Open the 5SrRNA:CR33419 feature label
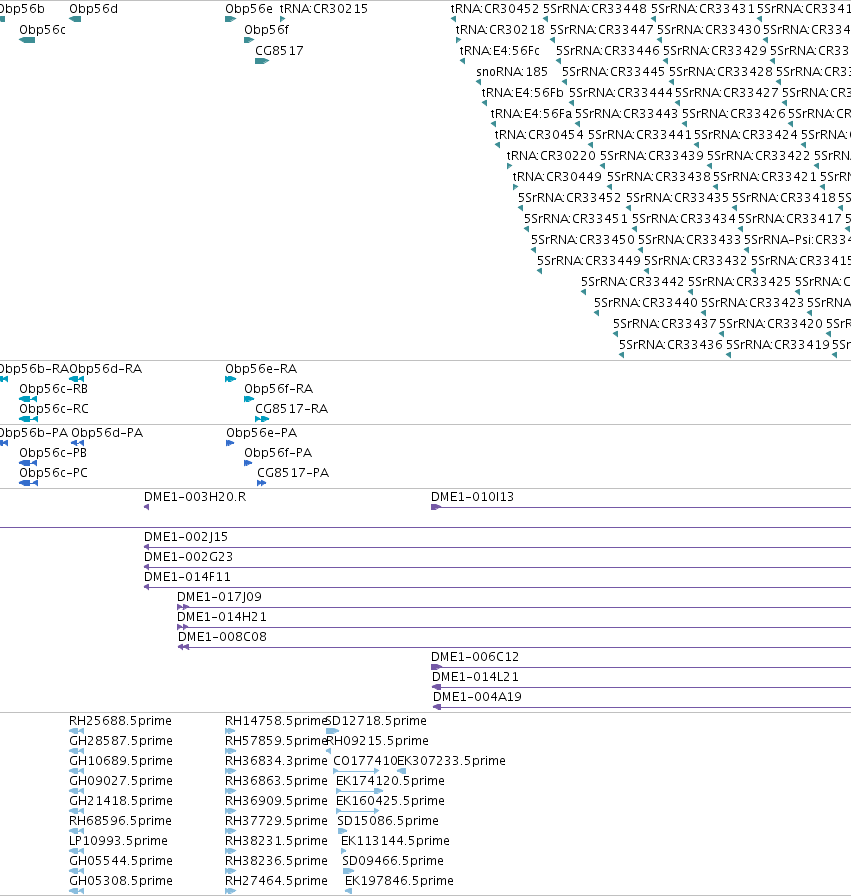The image size is (851, 896). 778,345
